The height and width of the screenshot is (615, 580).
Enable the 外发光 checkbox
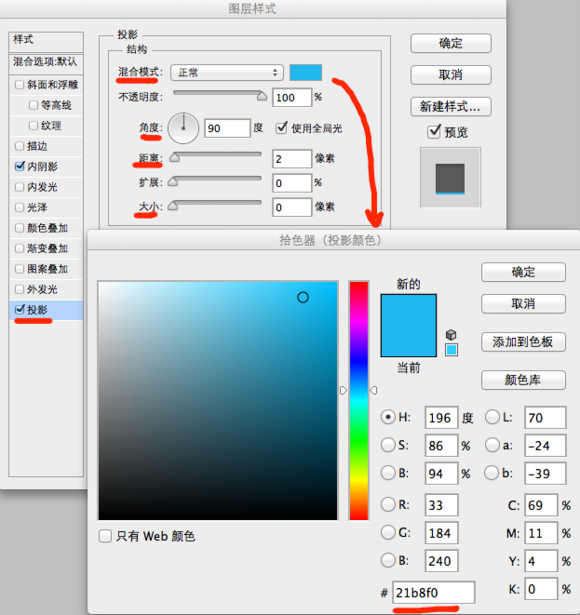click(x=19, y=289)
